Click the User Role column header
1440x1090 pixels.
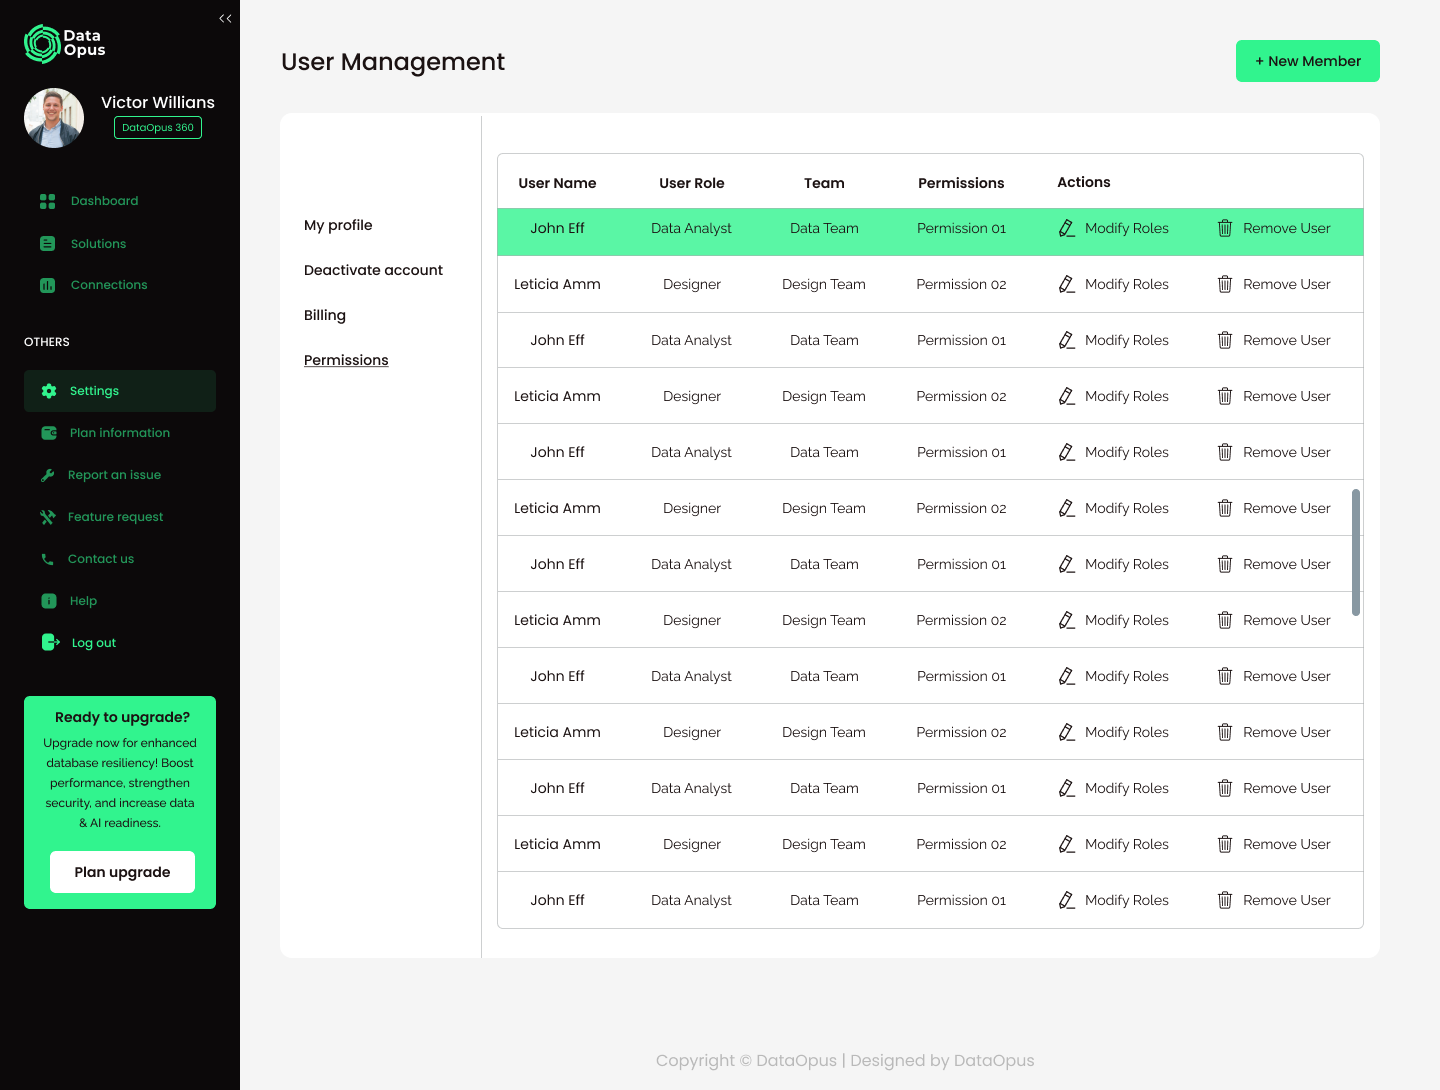(692, 183)
